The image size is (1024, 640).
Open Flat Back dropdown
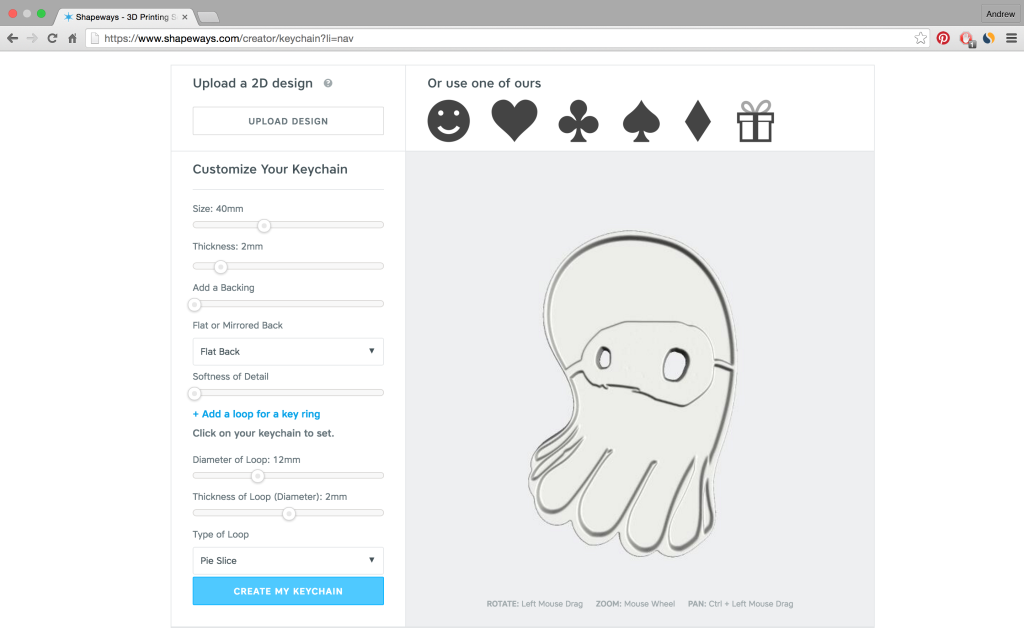pyautogui.click(x=288, y=351)
